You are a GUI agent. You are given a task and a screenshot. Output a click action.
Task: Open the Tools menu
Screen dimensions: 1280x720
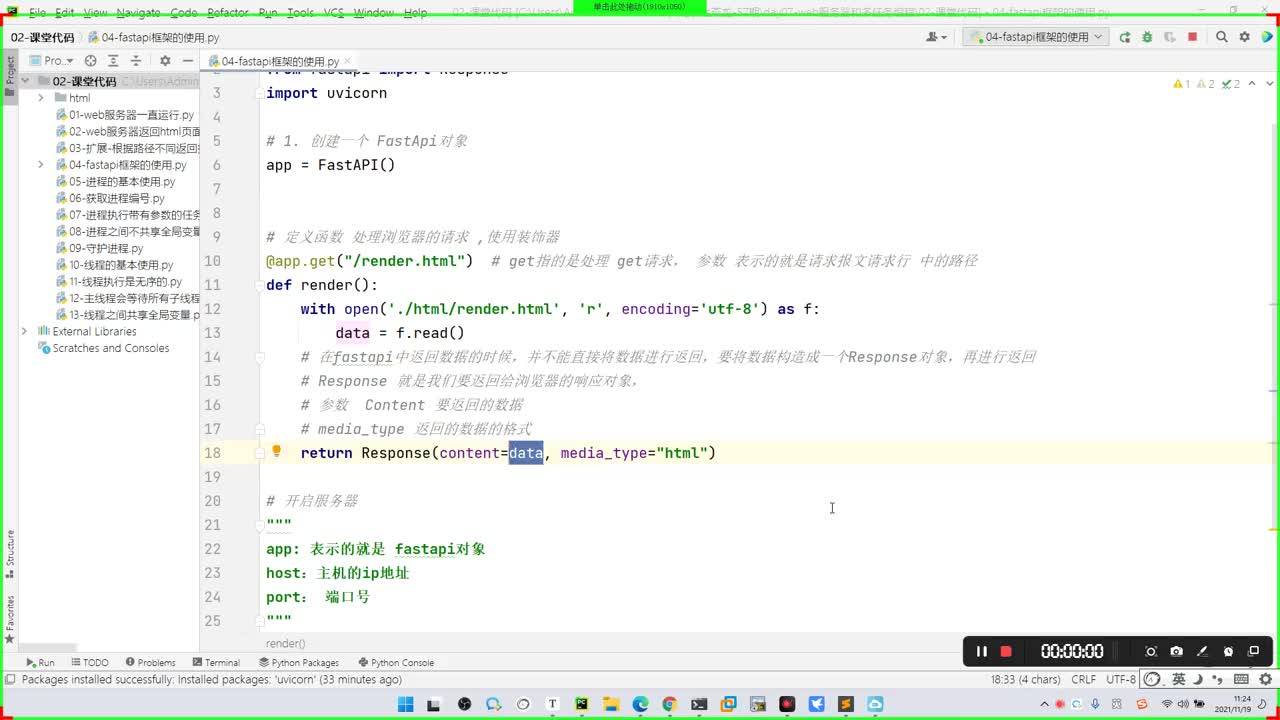coord(300,13)
